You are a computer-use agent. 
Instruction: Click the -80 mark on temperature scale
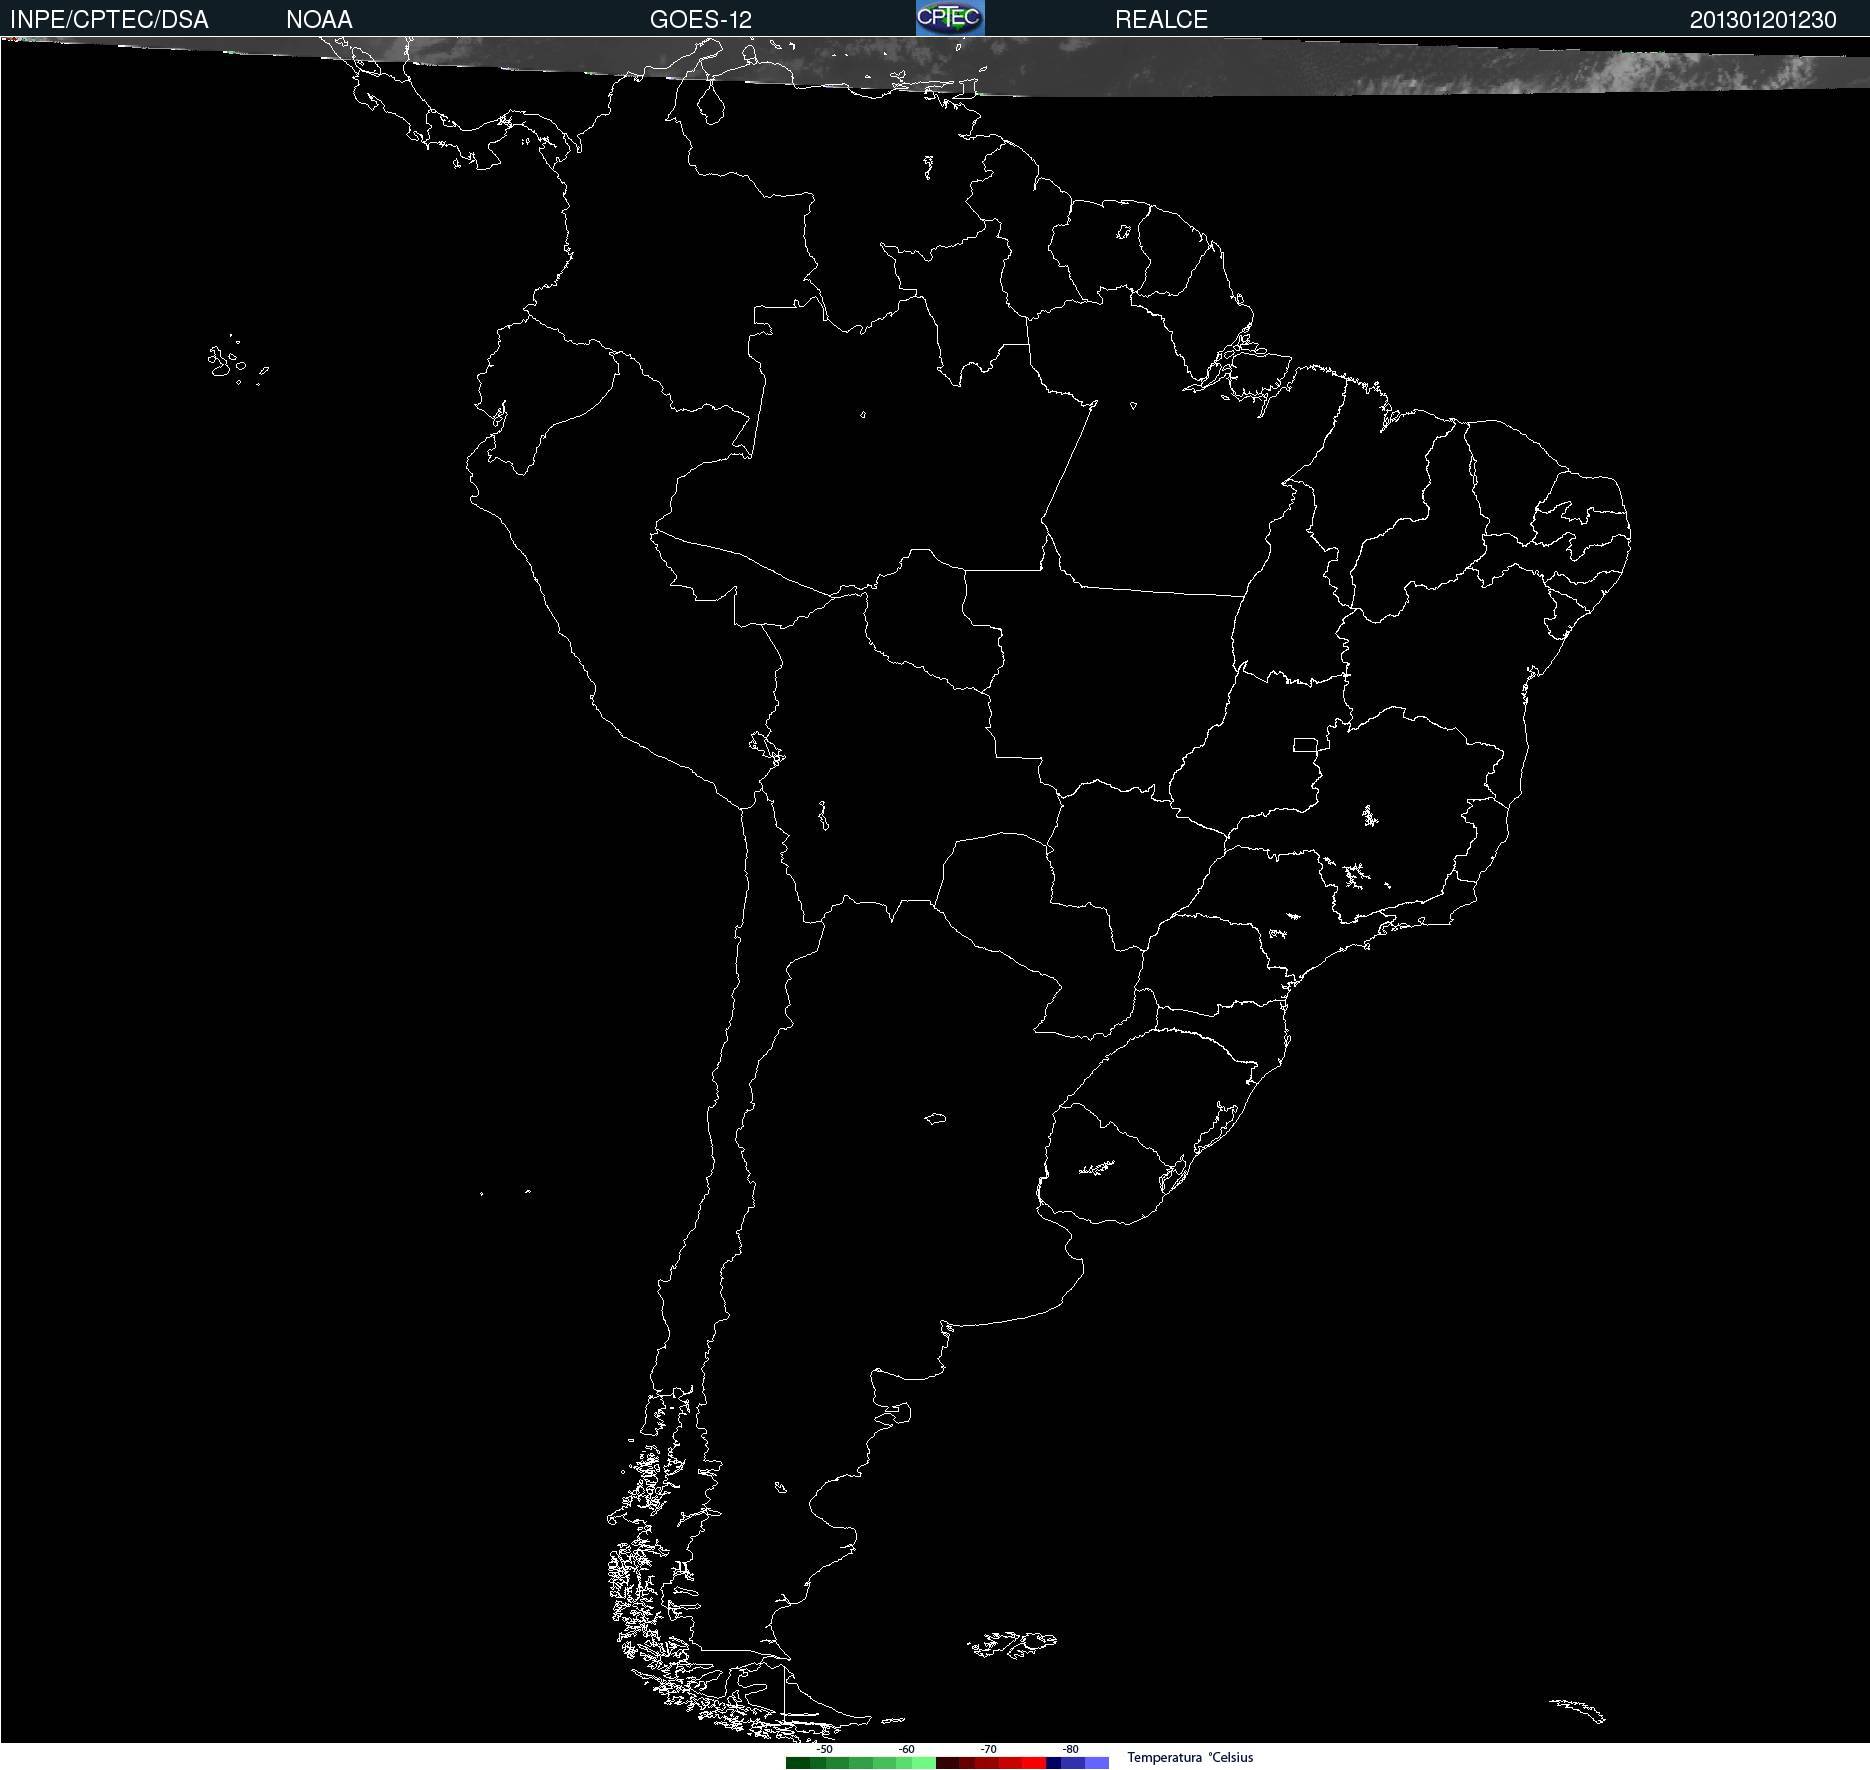coord(1070,1749)
